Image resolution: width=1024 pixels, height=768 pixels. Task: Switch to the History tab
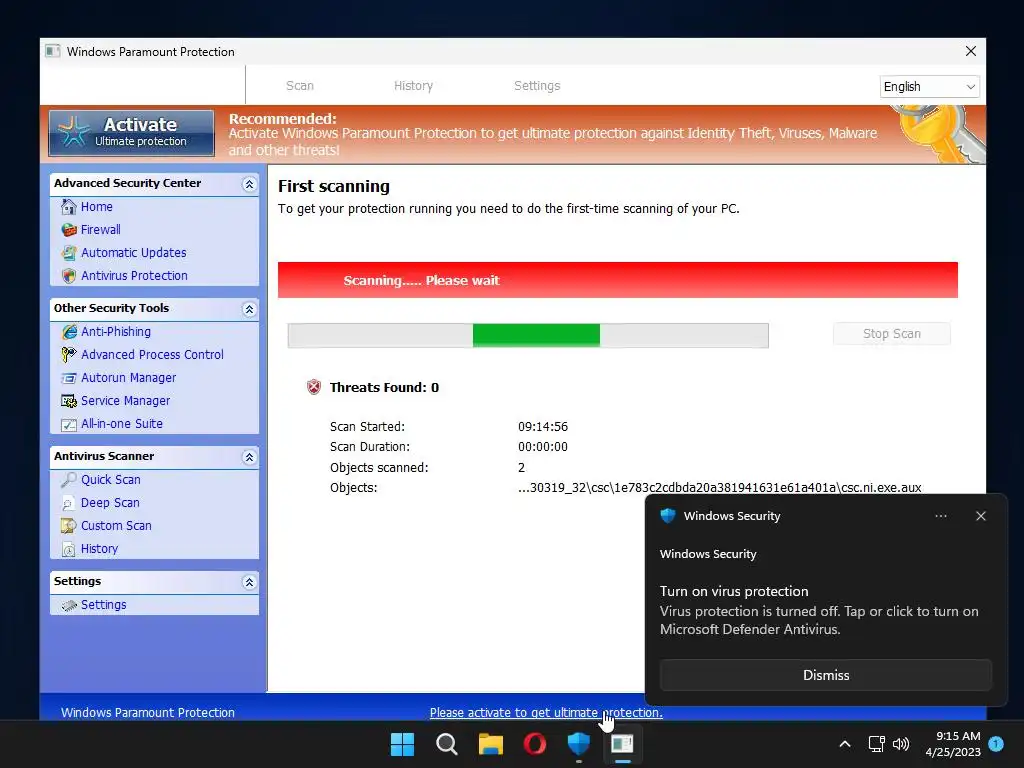(x=413, y=86)
